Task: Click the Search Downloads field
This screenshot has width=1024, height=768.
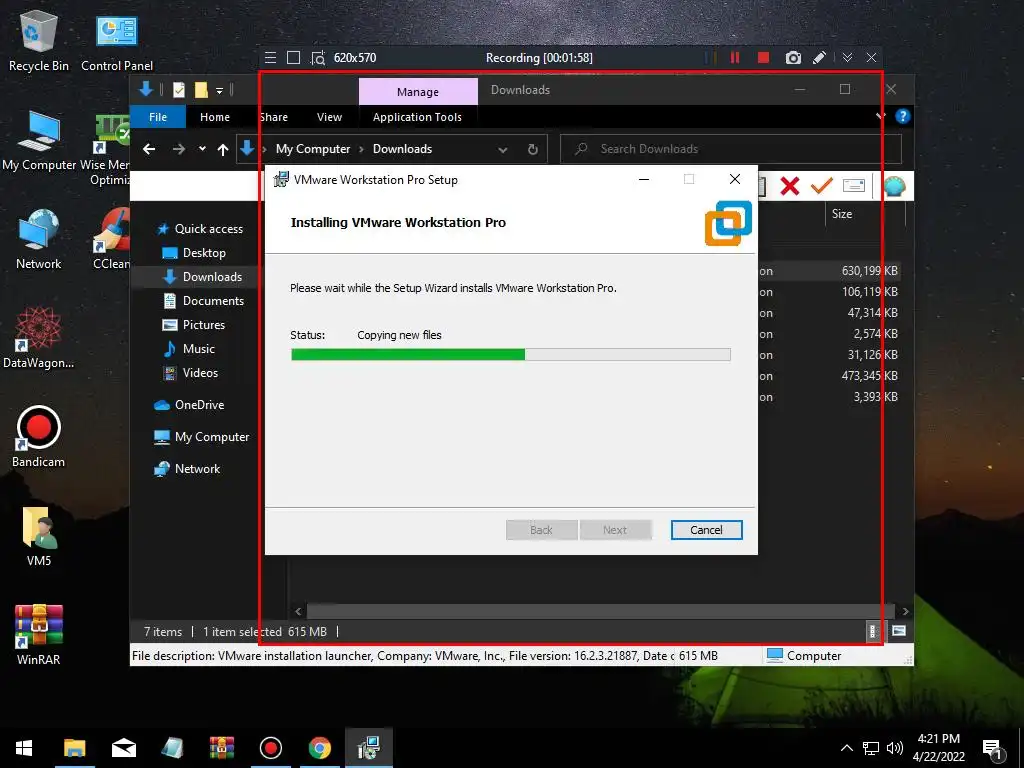Action: pyautogui.click(x=731, y=149)
